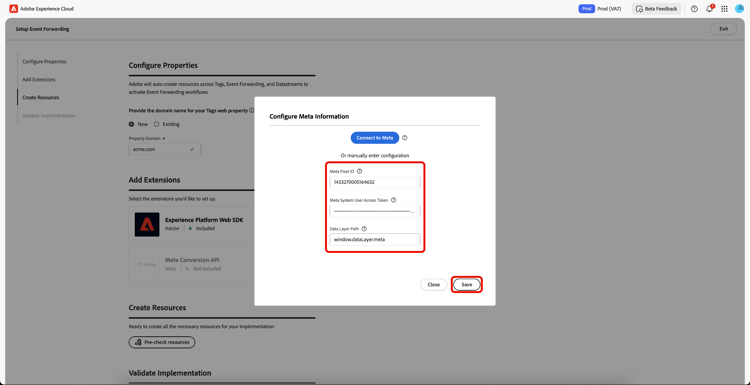This screenshot has width=750, height=385.
Task: Click the Experience Platform Web SDK card title
Action: tap(204, 220)
